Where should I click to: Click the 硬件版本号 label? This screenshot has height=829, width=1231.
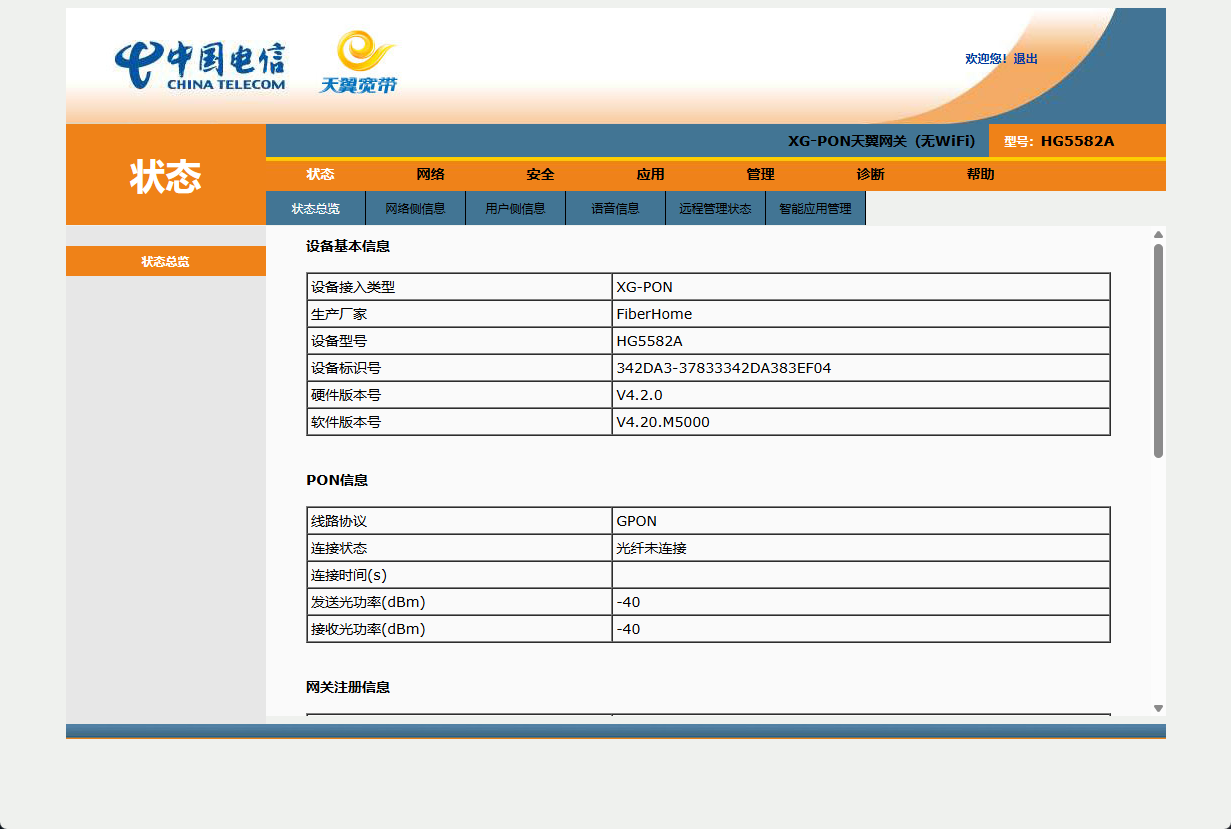[346, 395]
